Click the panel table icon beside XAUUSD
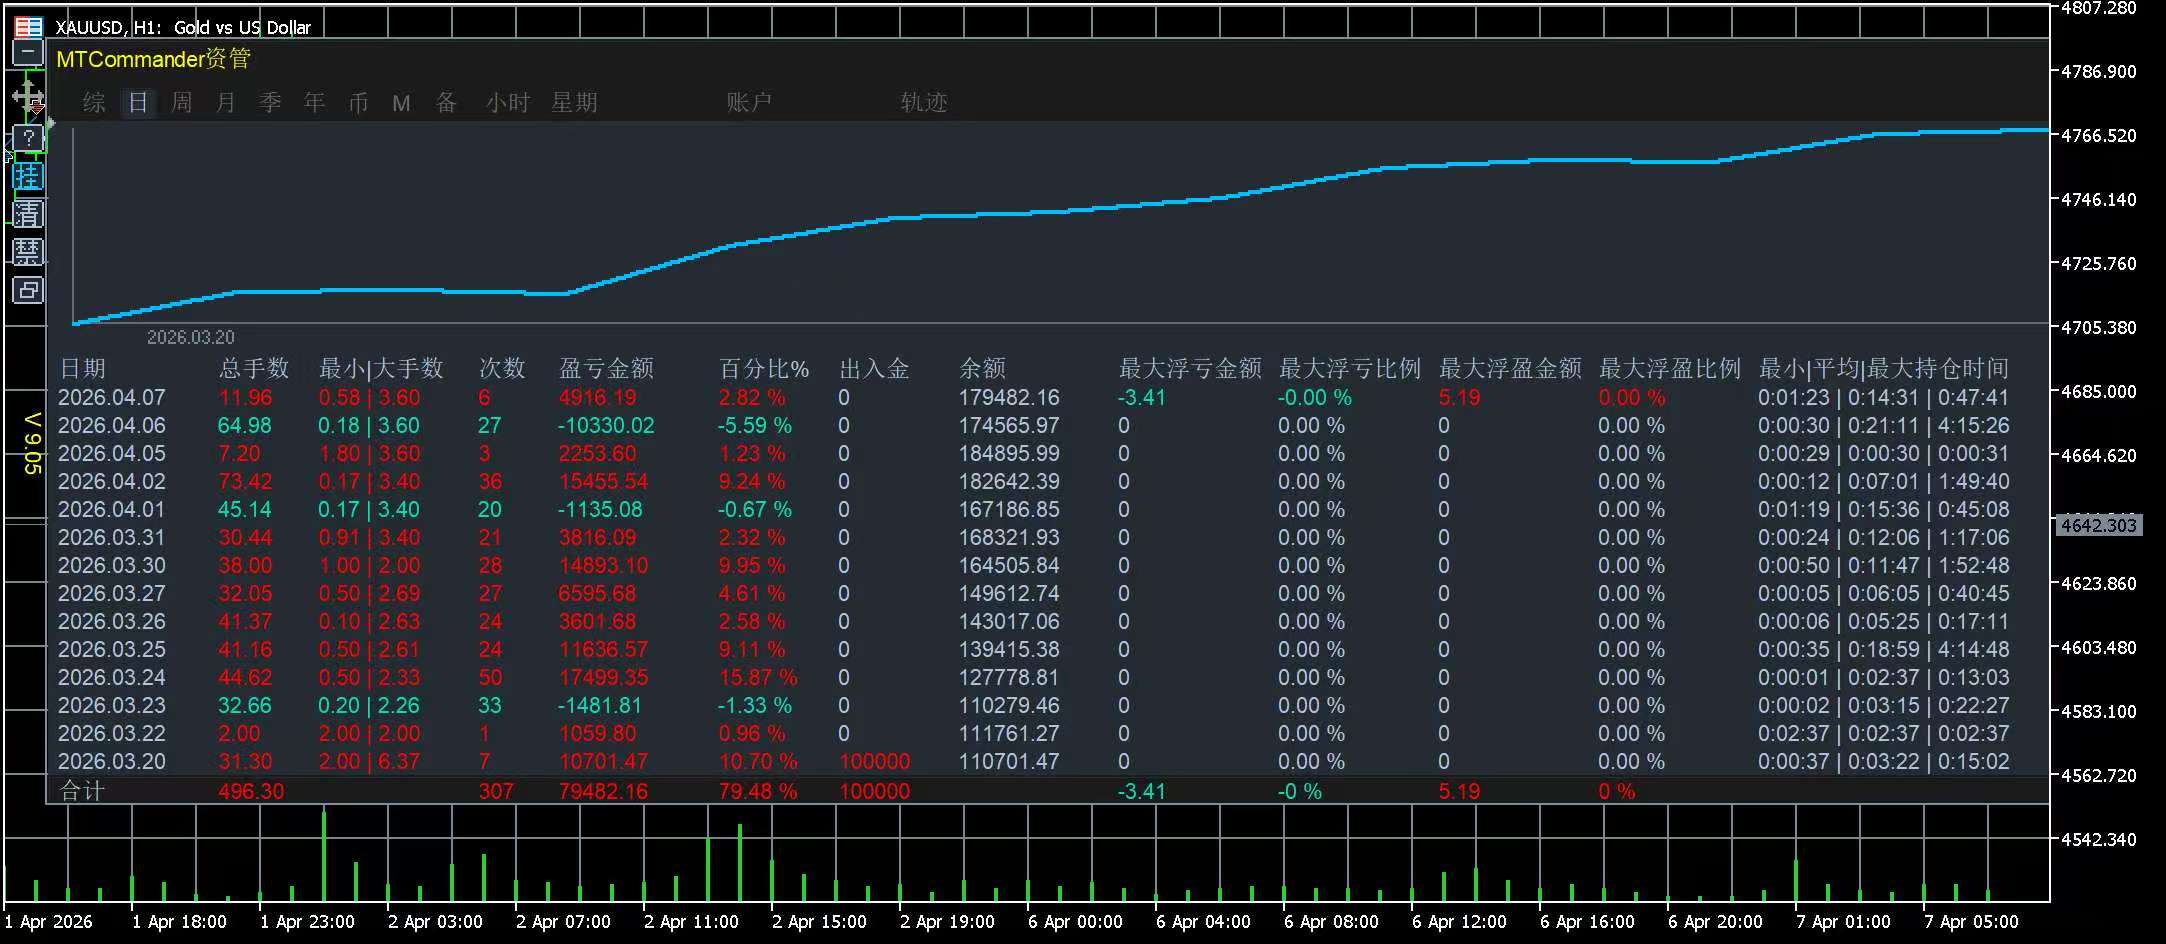This screenshot has height=944, width=2166. click(x=29, y=27)
